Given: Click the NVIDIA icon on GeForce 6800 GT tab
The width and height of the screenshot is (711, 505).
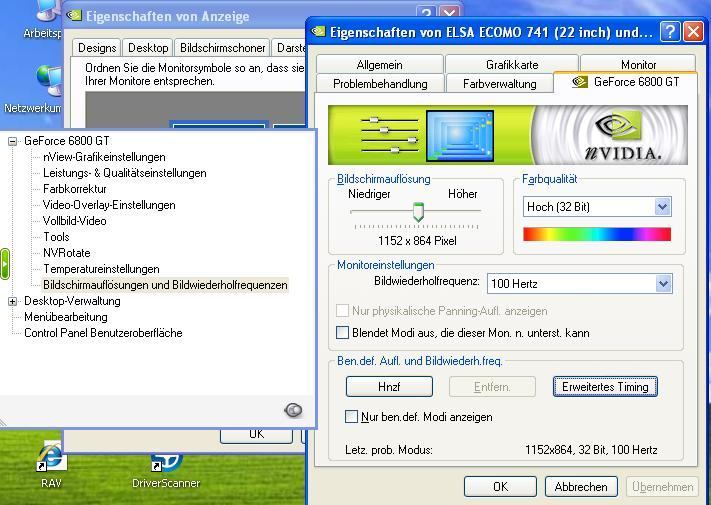Looking at the screenshot, I should coord(580,82).
